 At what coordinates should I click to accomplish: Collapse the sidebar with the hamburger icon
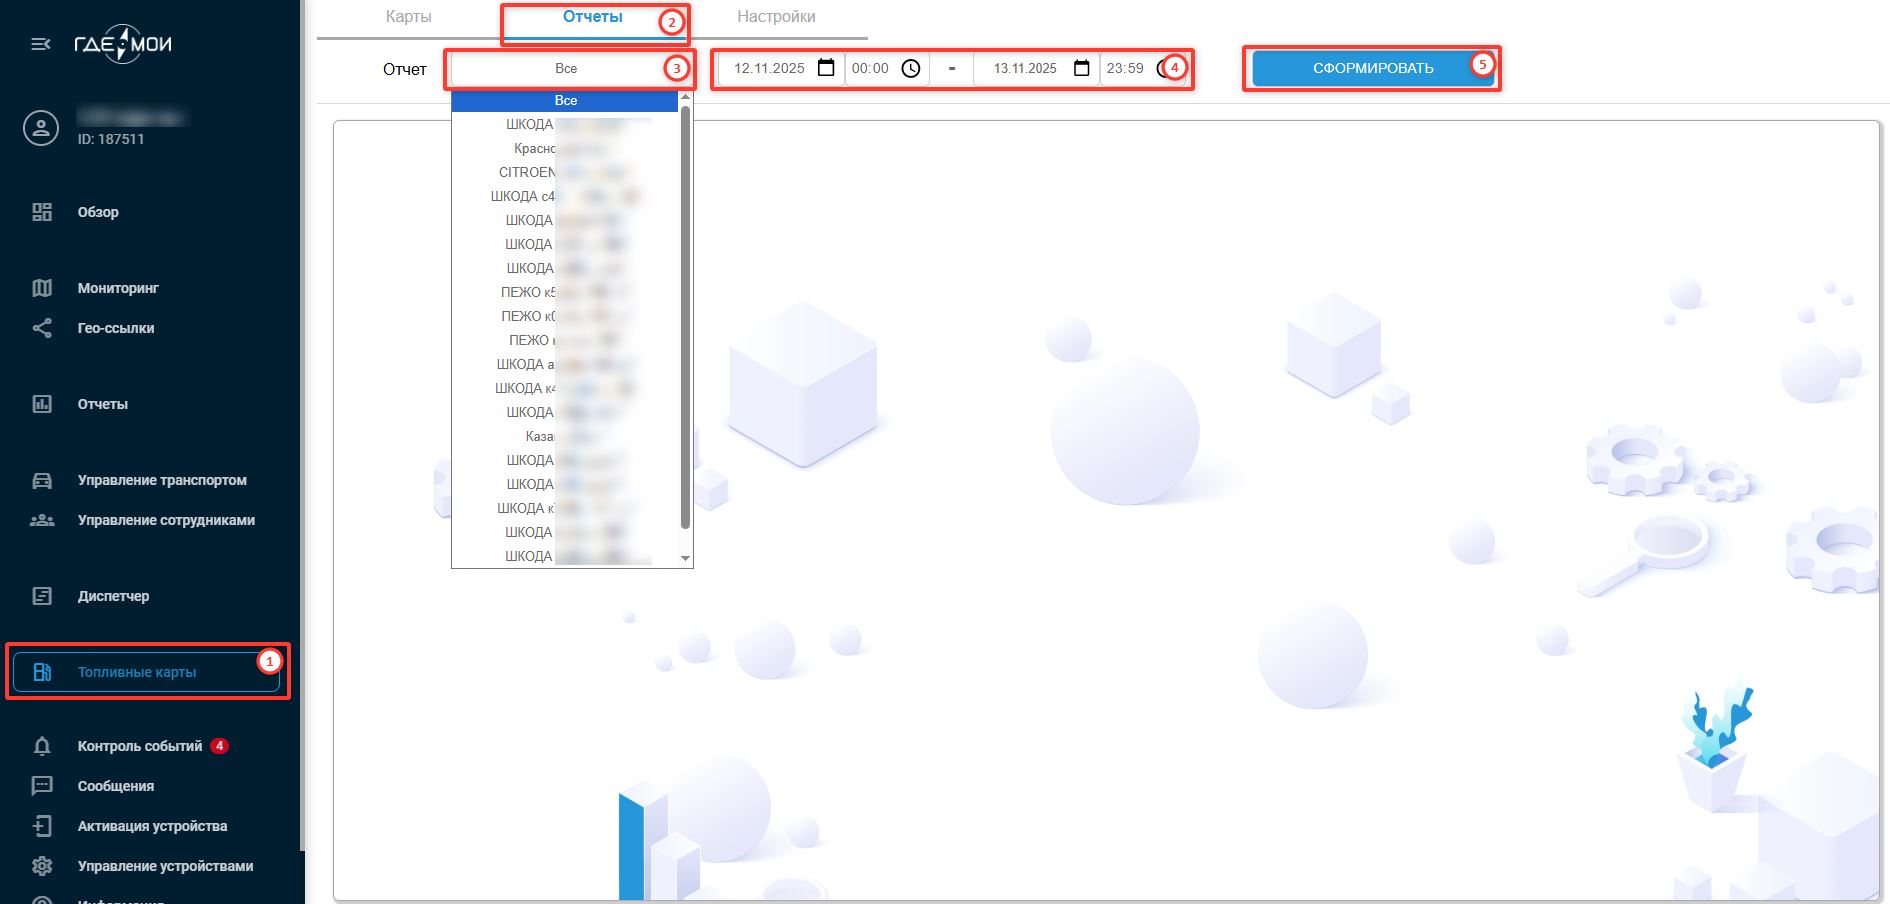tap(41, 44)
